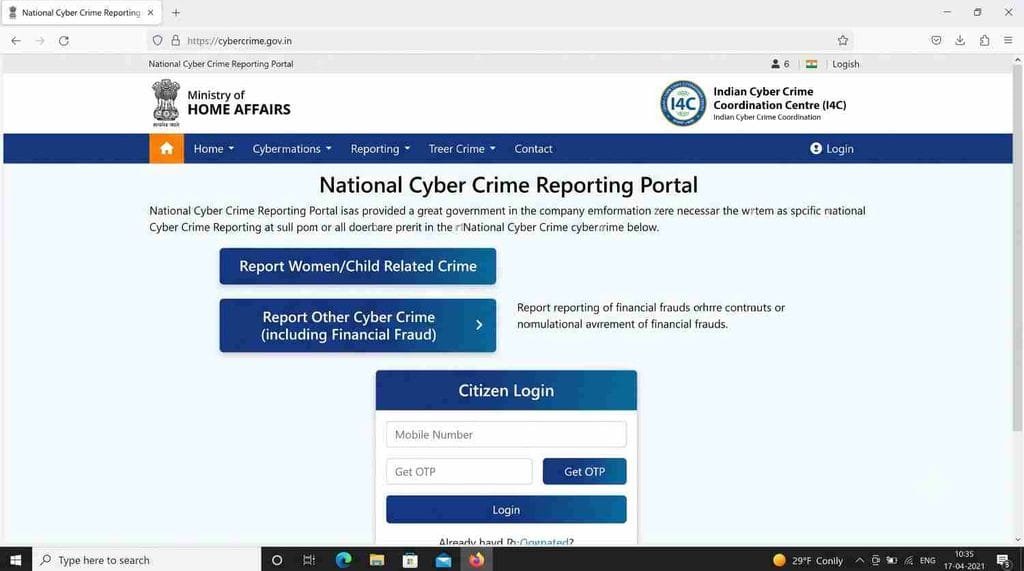The image size is (1024, 571).
Task: Reload the page with refresh icon
Action: pyautogui.click(x=64, y=41)
